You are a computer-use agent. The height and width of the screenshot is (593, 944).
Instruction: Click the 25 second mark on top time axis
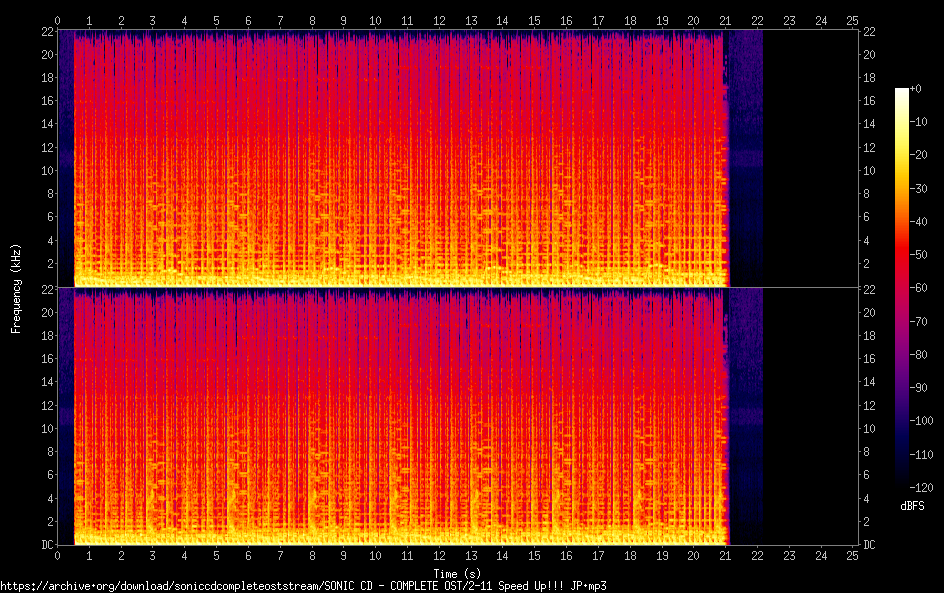coord(853,20)
